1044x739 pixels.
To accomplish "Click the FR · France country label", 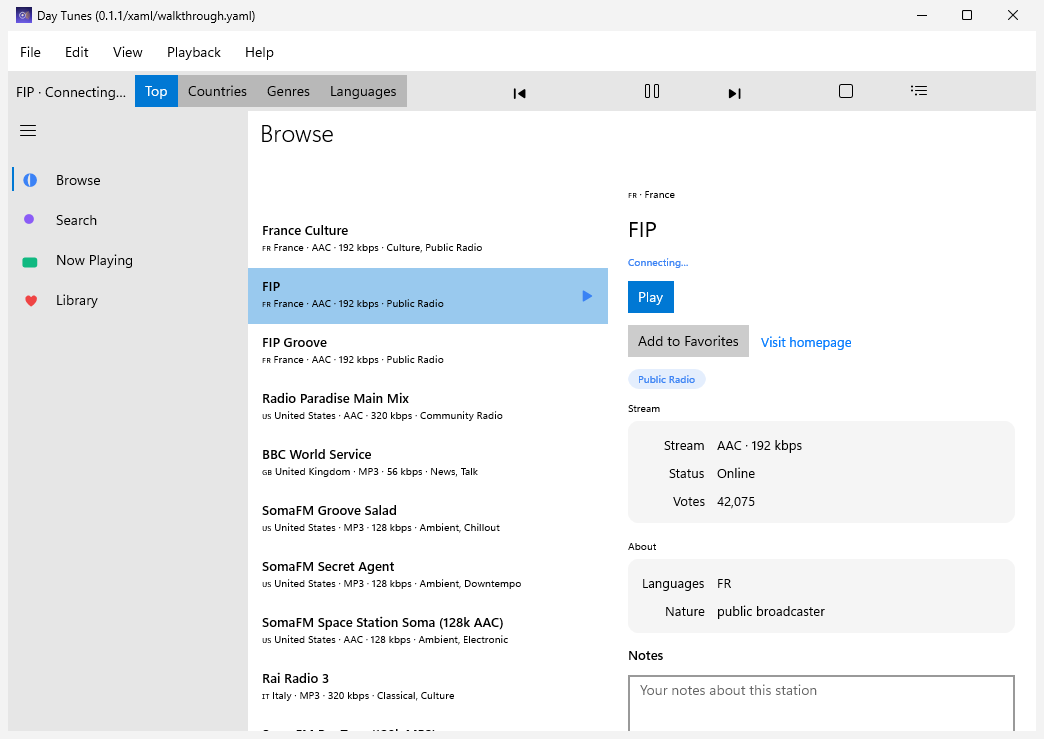I will [x=651, y=194].
